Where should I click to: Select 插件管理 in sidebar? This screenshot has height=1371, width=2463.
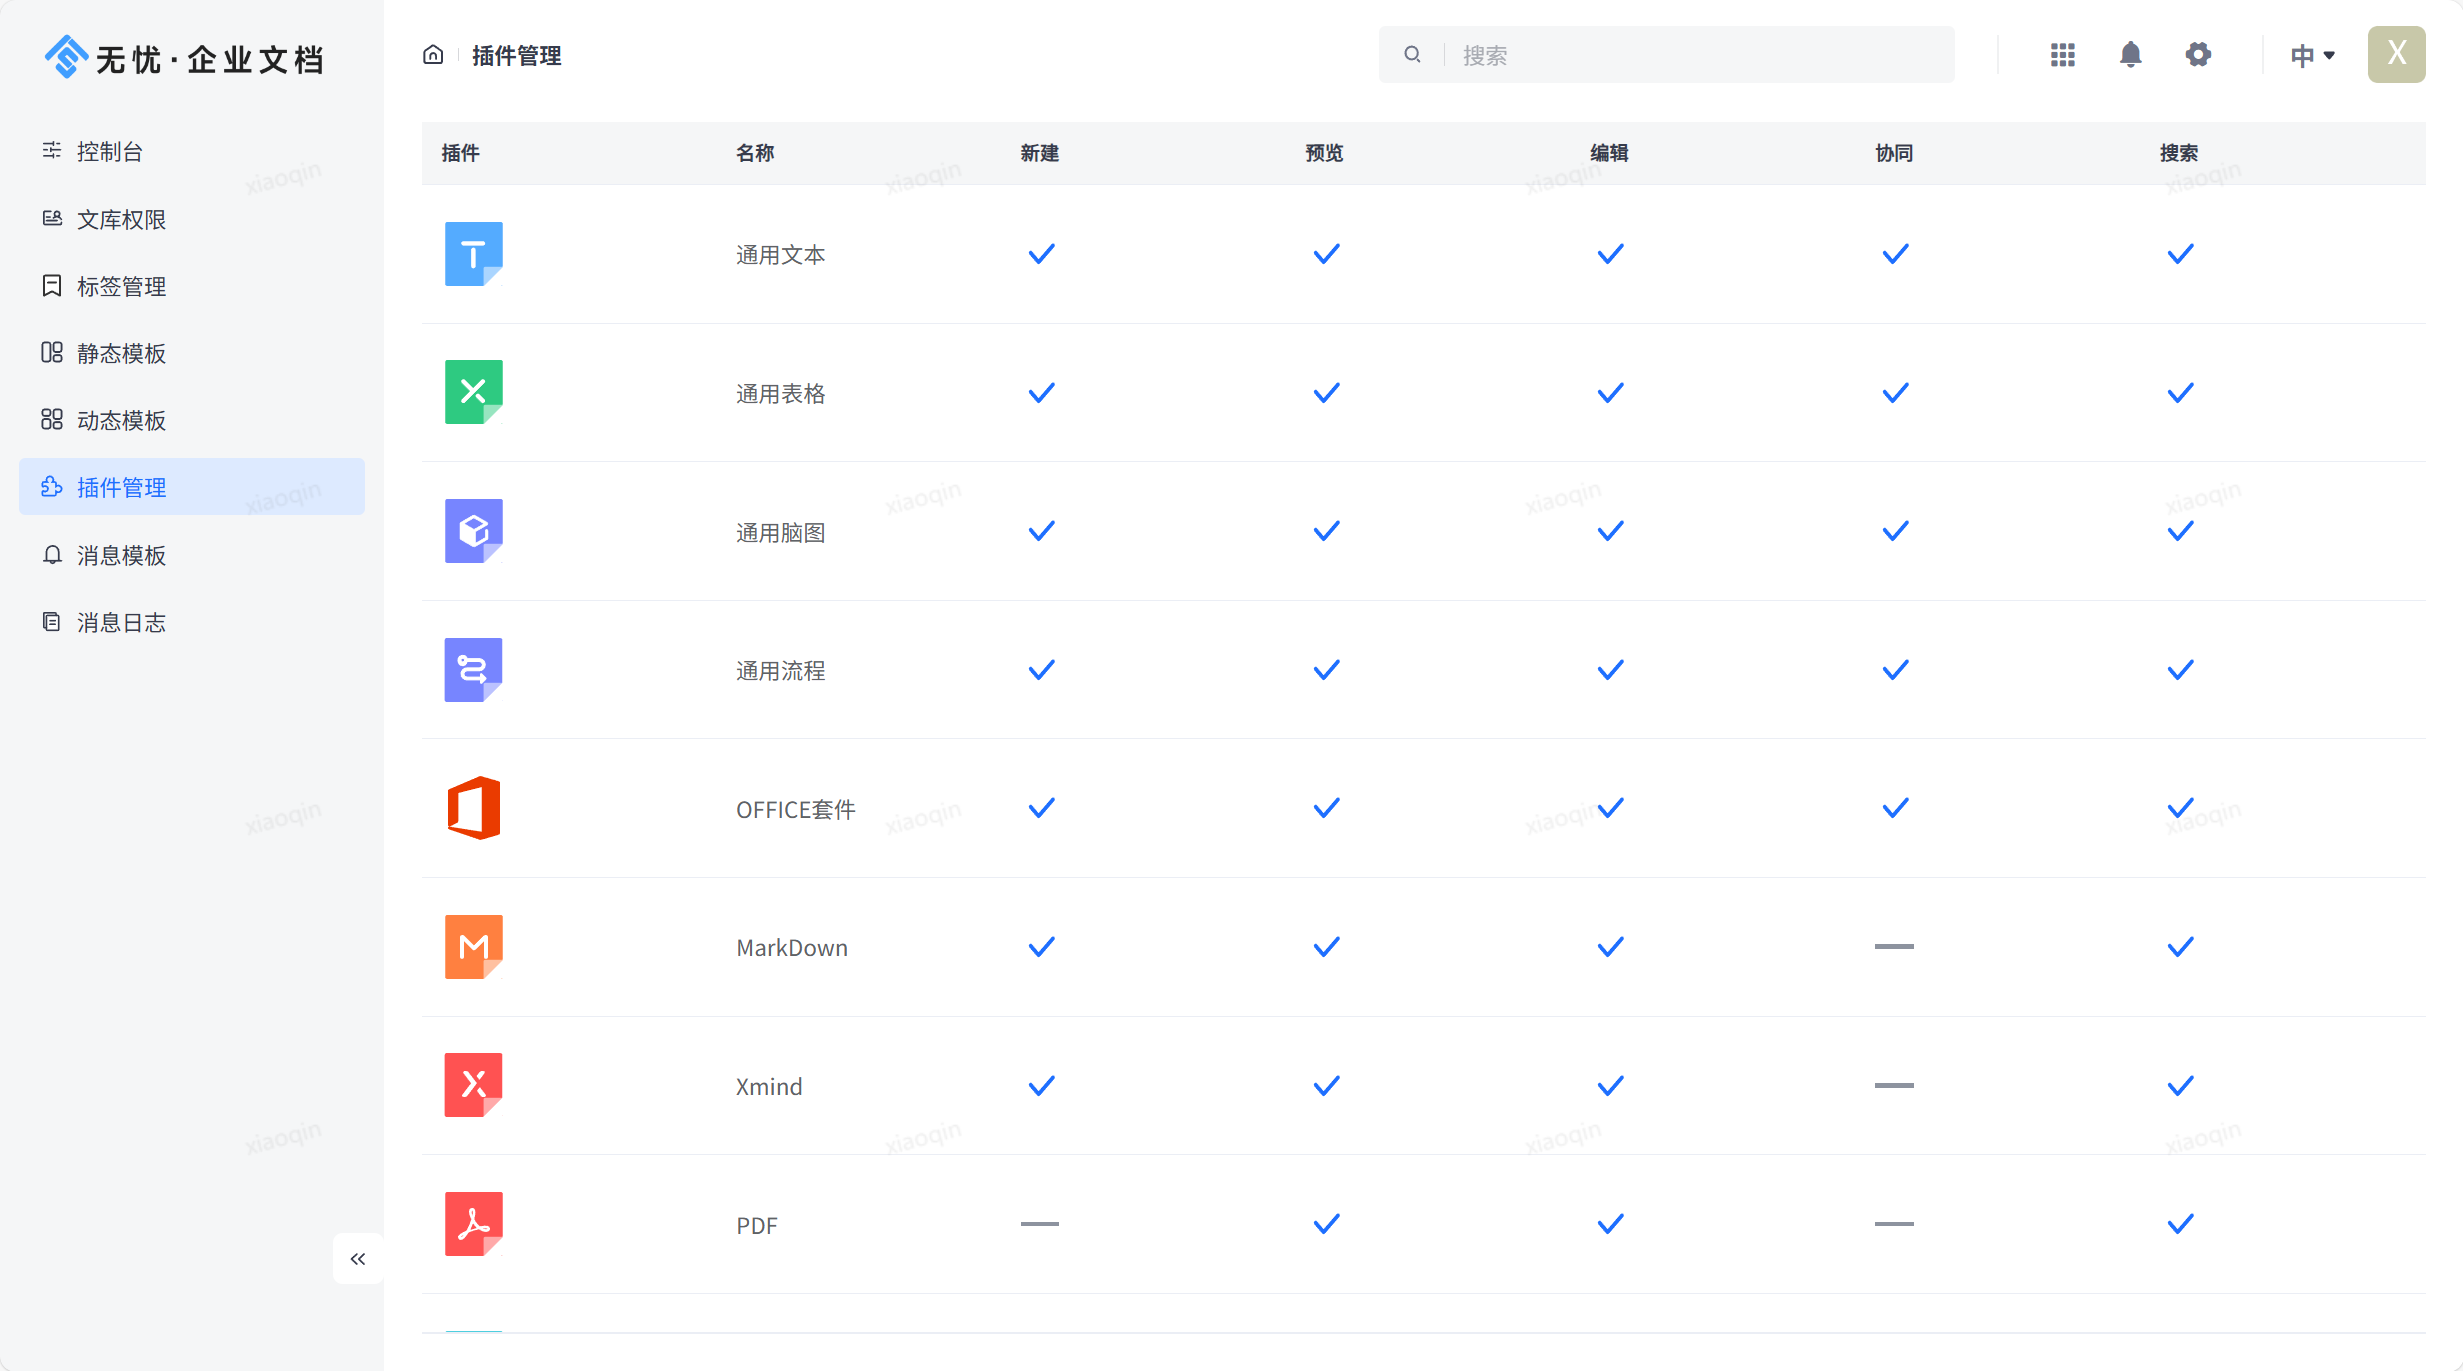pos(192,487)
